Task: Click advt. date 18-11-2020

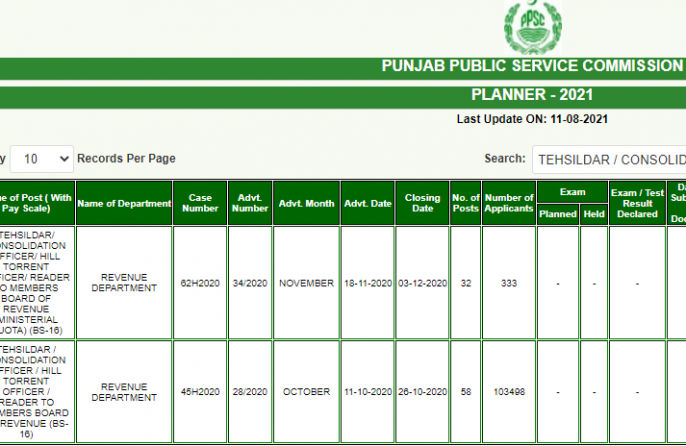Action: (368, 283)
